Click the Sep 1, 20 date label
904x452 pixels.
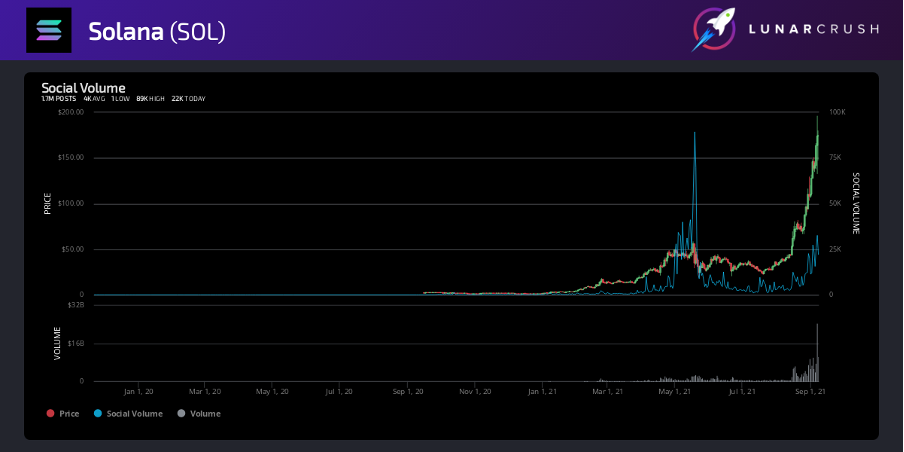(408, 392)
